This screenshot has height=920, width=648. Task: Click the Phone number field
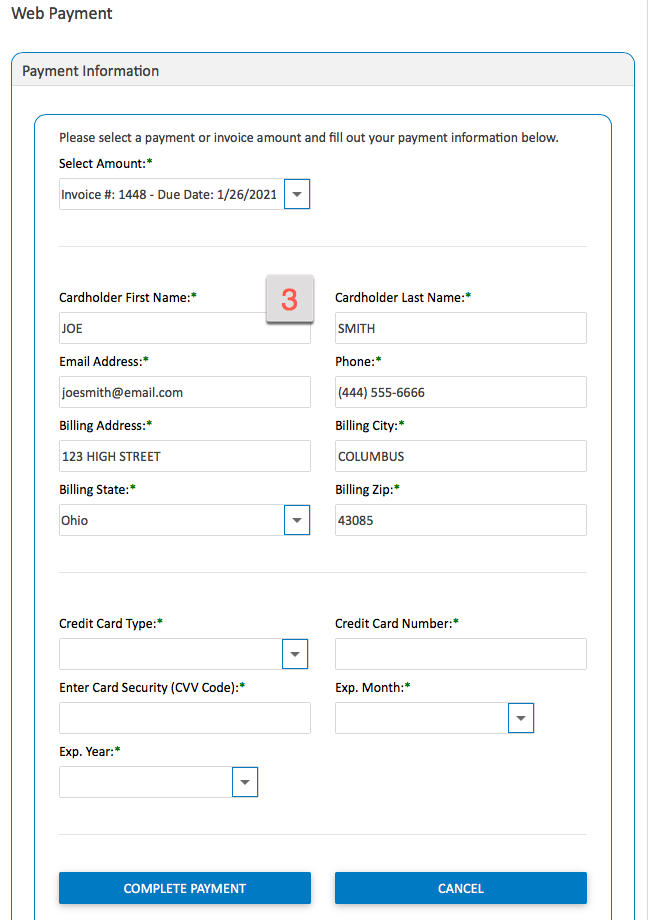[x=460, y=392]
